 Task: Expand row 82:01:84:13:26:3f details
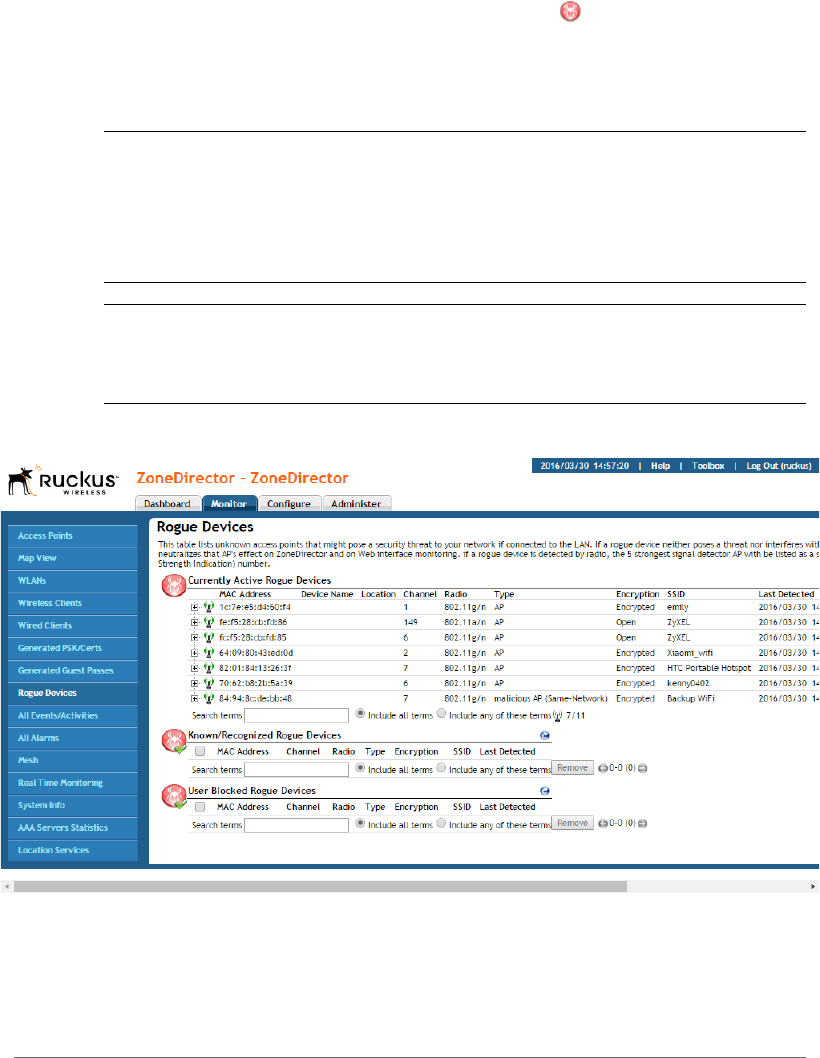pos(194,668)
